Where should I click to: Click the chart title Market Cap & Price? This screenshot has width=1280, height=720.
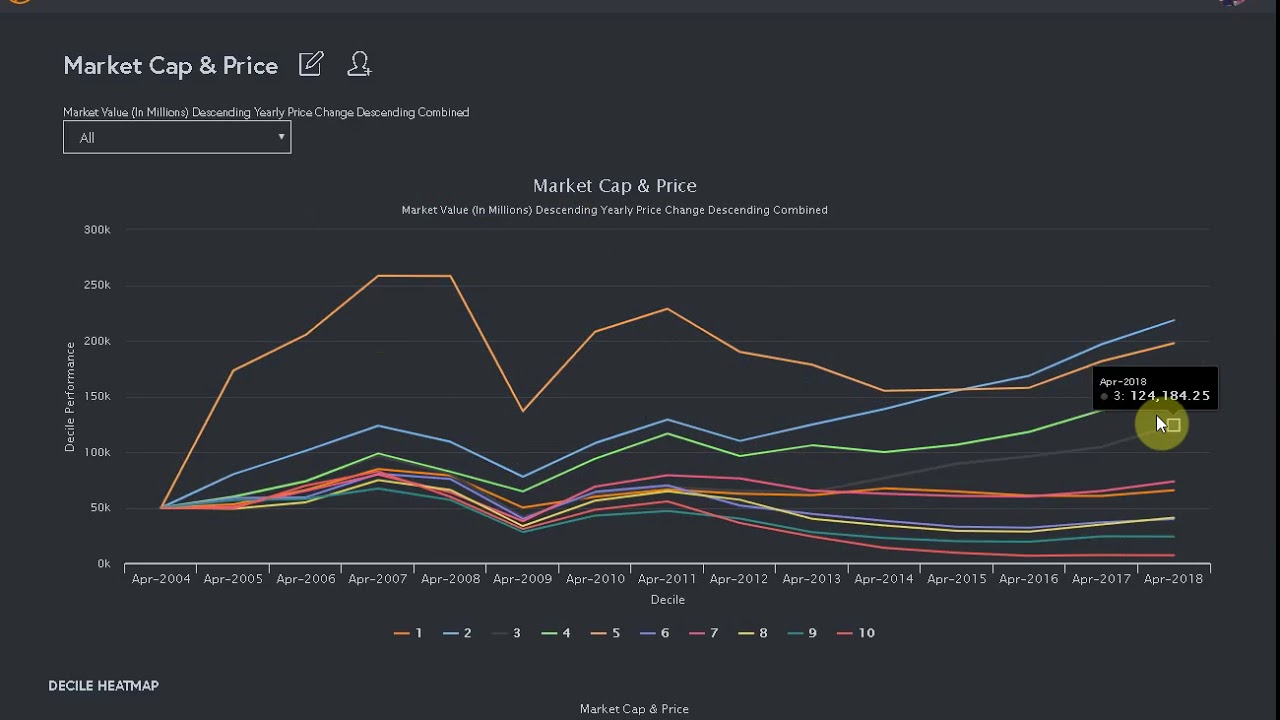615,186
